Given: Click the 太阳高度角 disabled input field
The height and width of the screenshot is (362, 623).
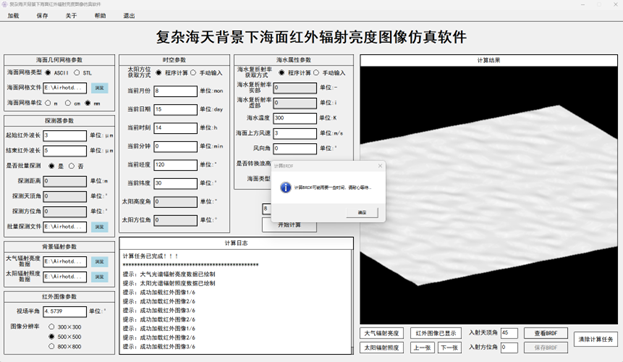Looking at the screenshot, I should pyautogui.click(x=176, y=202).
